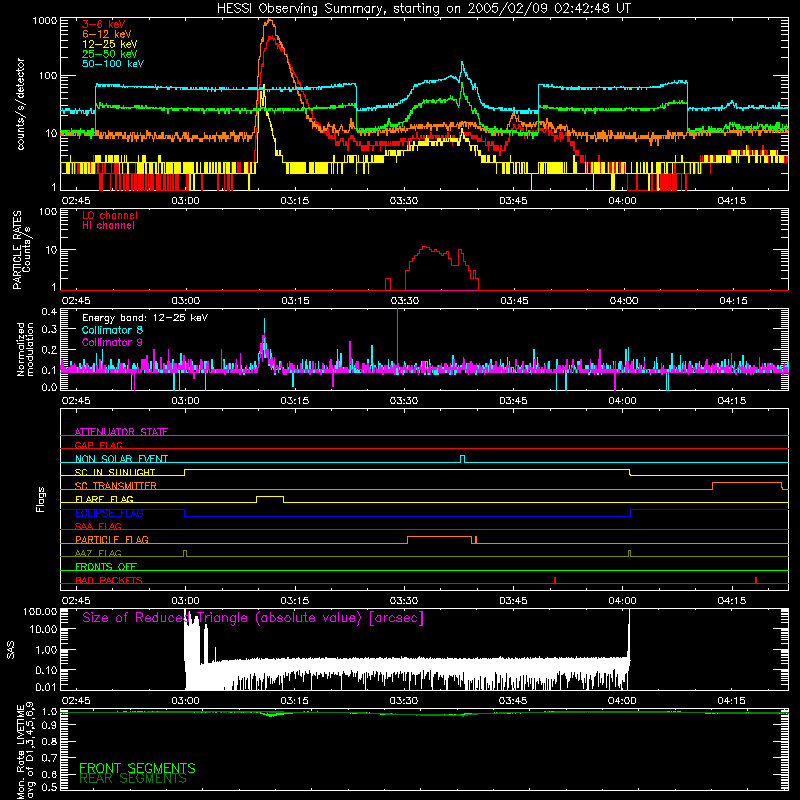Click the raised FLARE FLAG step segment
Image resolution: width=800 pixels, height=800 pixels.
[270, 496]
